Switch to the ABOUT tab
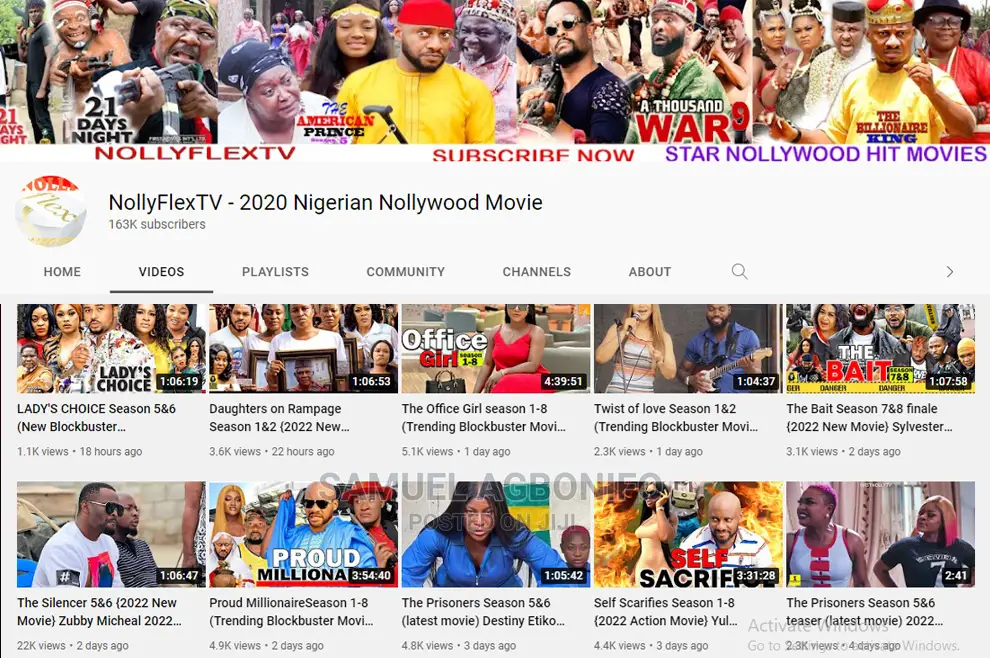 (650, 272)
